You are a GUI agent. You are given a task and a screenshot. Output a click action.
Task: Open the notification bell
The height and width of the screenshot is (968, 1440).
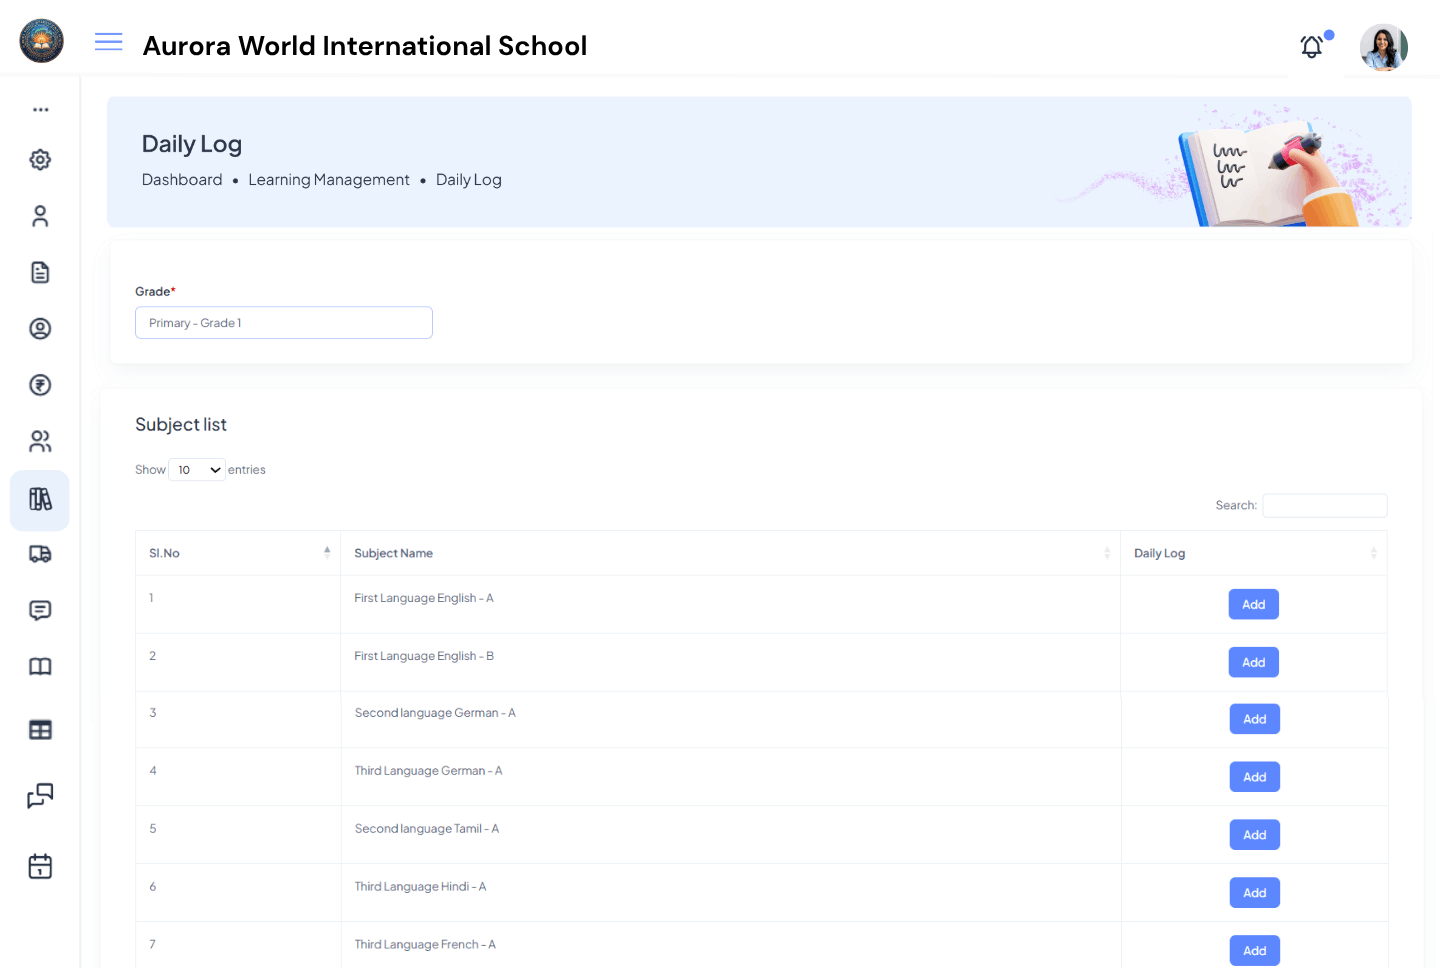pos(1311,46)
